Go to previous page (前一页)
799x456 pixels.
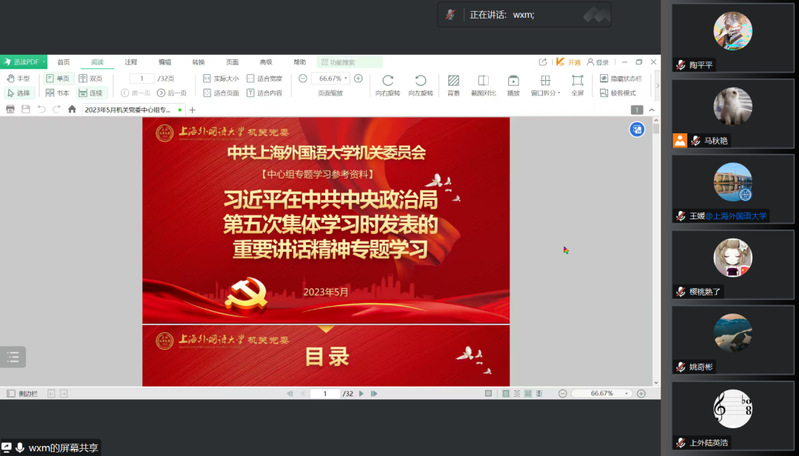136,93
